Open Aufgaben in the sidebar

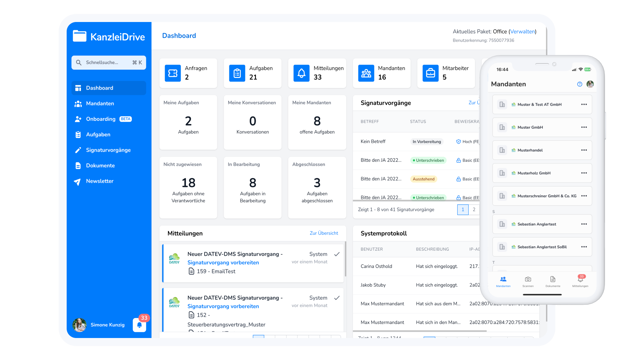(109, 134)
